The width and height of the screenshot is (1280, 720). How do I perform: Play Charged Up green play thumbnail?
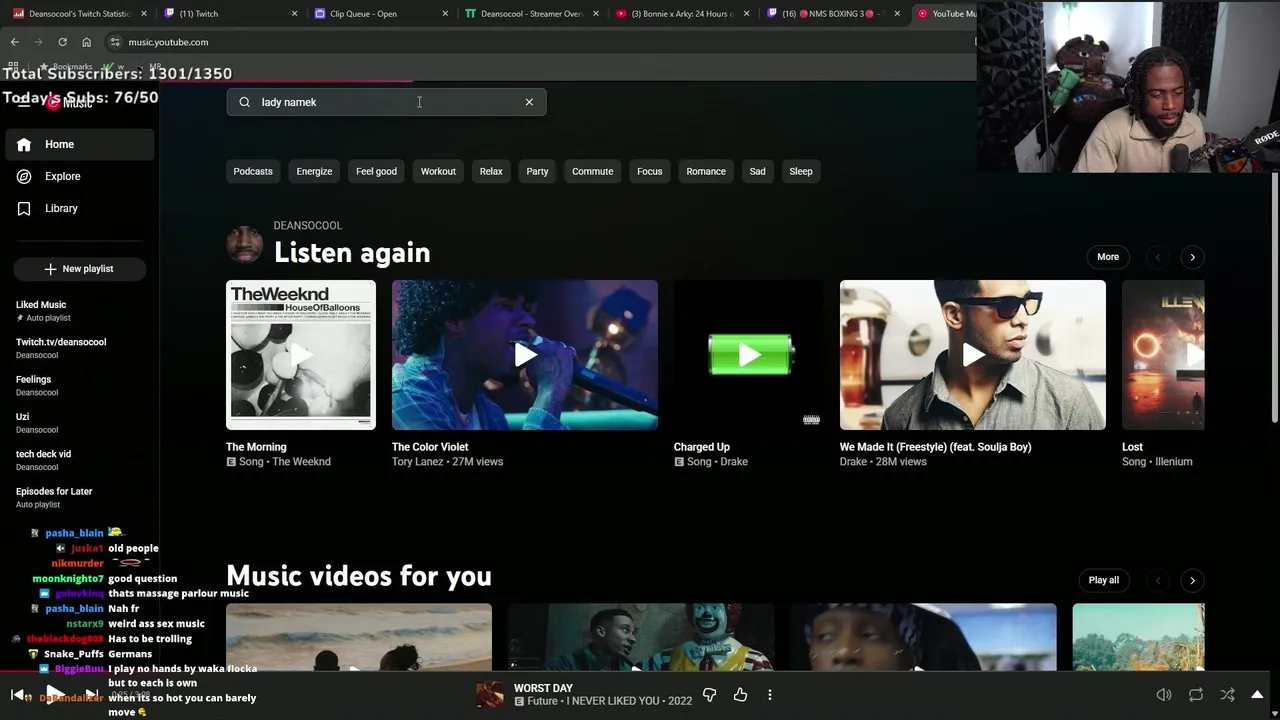click(749, 355)
